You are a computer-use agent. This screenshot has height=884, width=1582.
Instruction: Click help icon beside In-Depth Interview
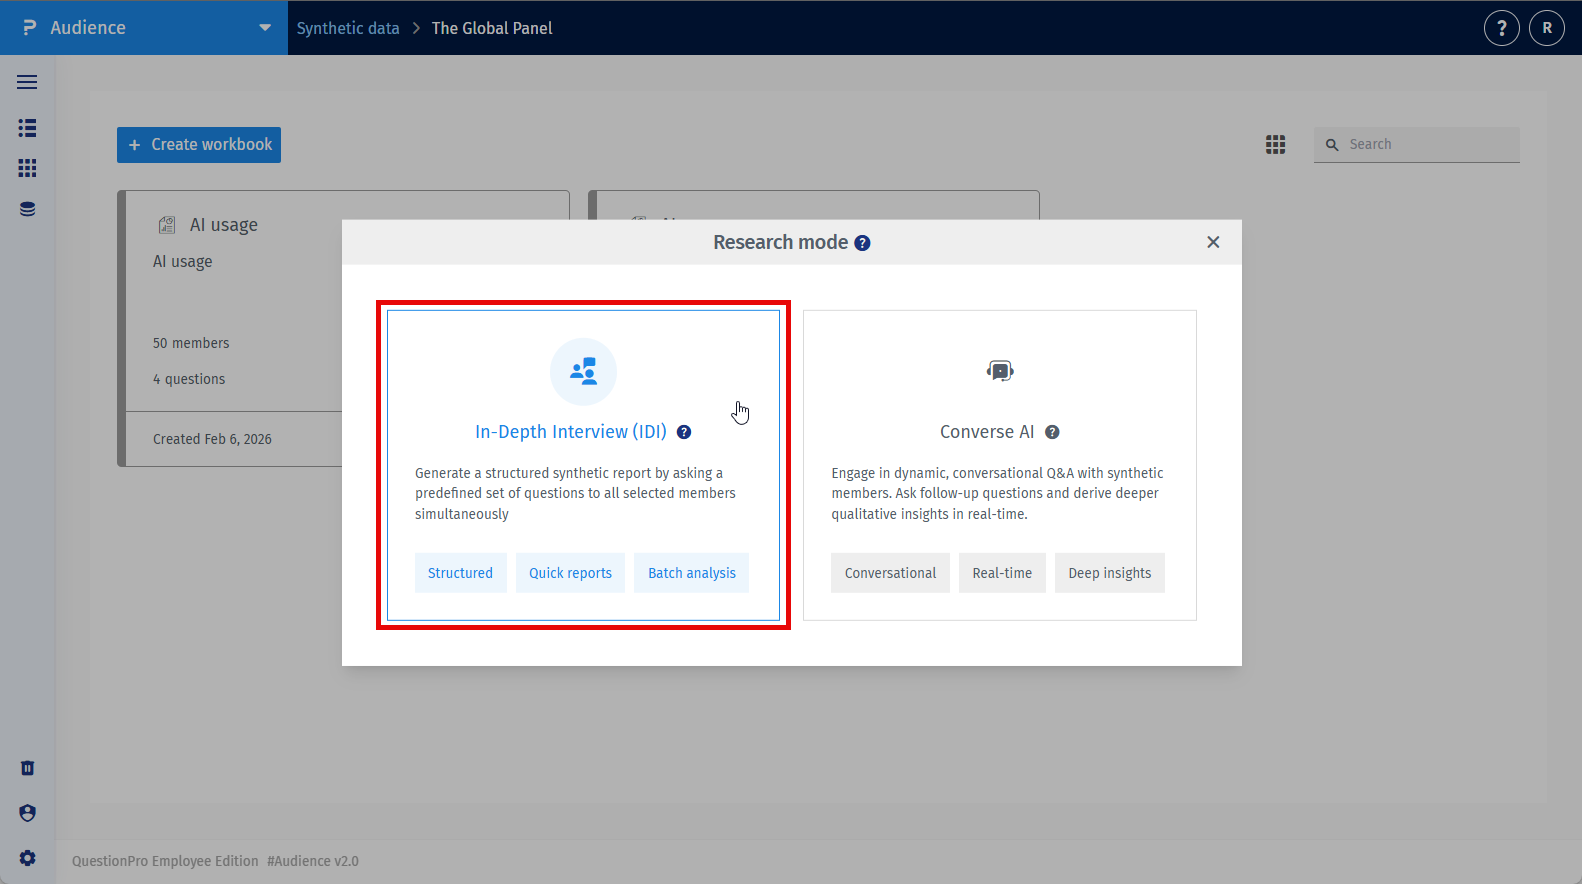click(684, 432)
